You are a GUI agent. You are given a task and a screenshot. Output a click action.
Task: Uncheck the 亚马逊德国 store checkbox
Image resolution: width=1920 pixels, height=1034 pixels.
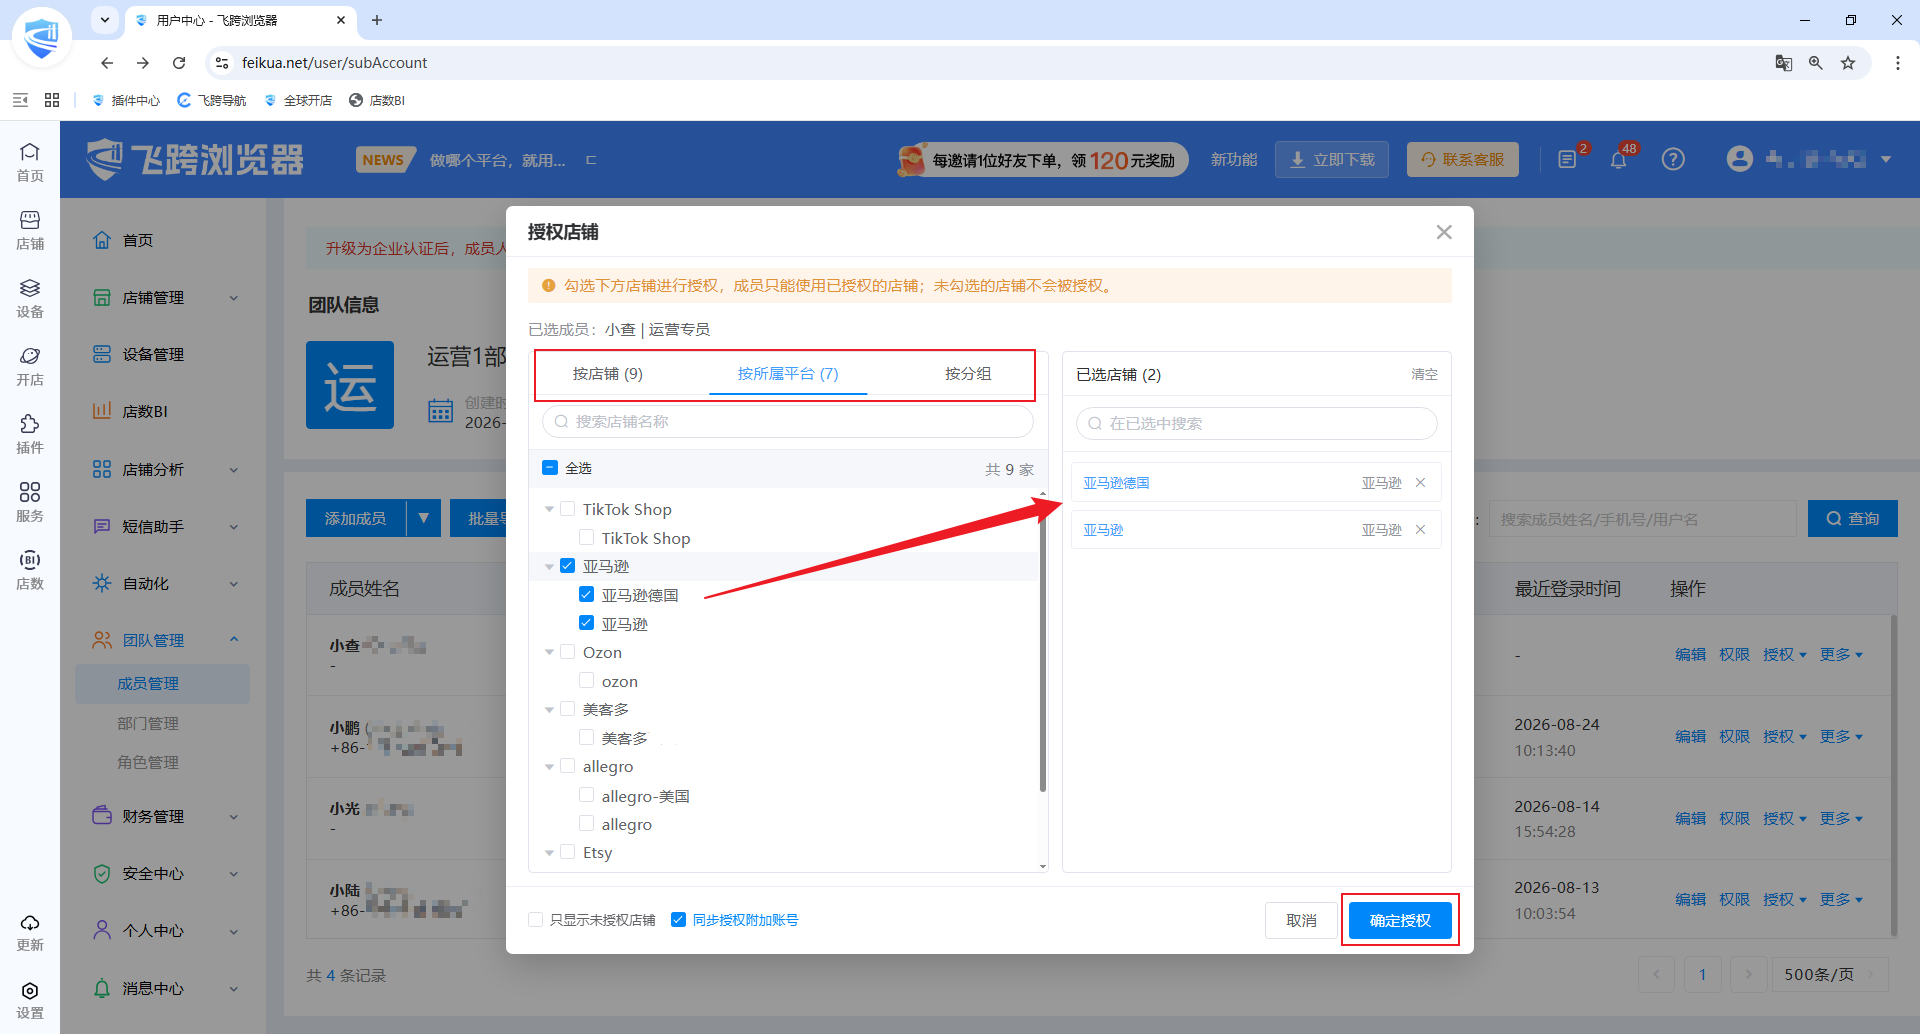click(586, 595)
